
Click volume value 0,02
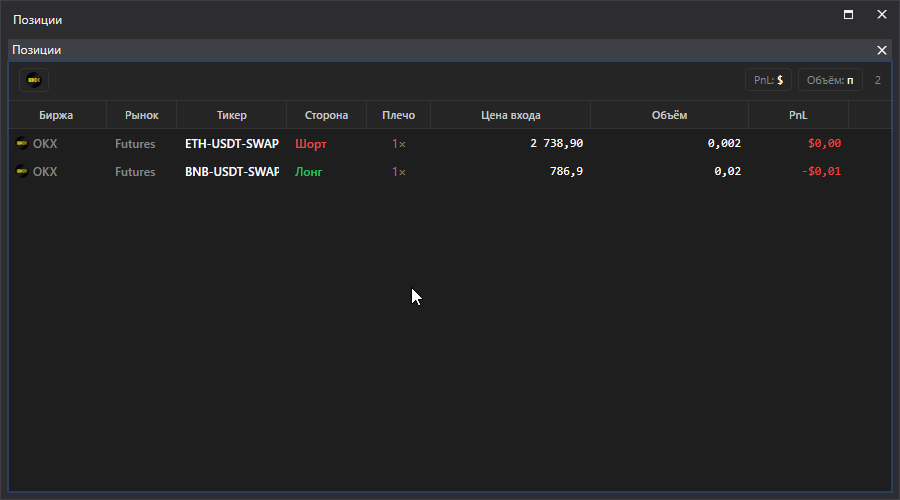727,171
